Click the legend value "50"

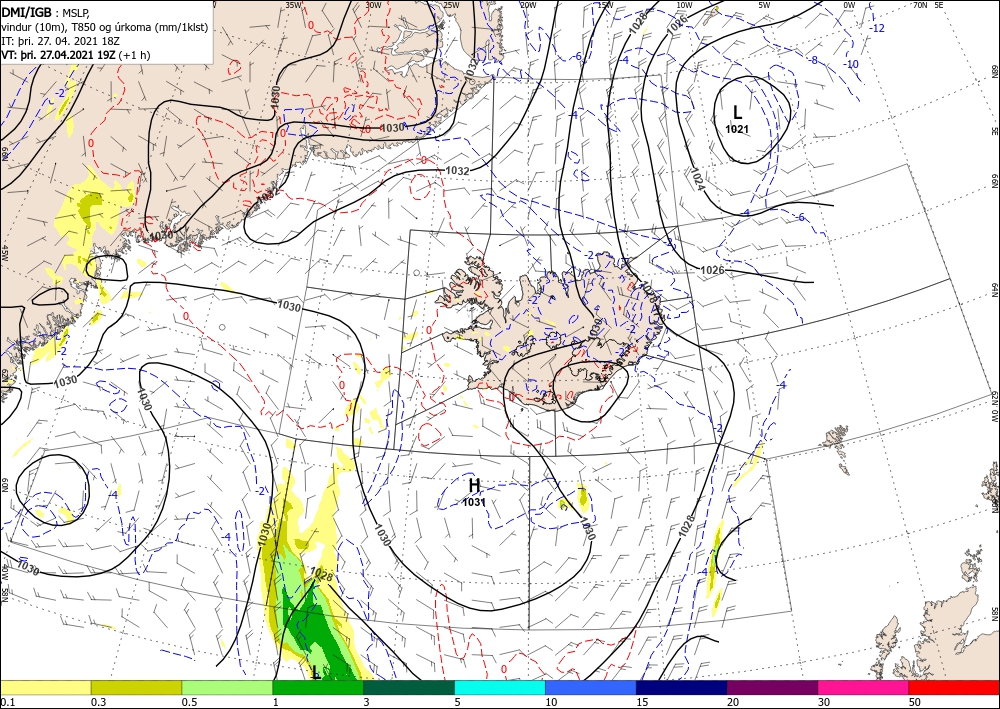pos(915,702)
